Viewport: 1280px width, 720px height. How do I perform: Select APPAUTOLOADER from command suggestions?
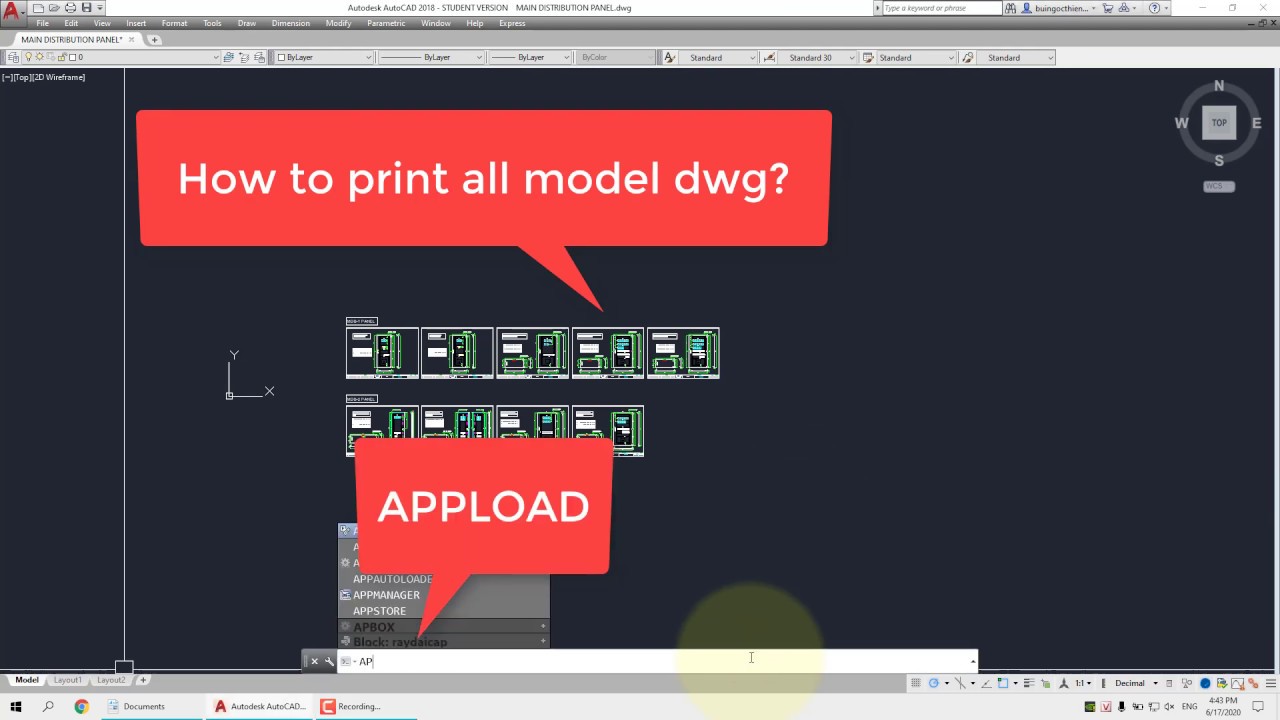pyautogui.click(x=444, y=579)
